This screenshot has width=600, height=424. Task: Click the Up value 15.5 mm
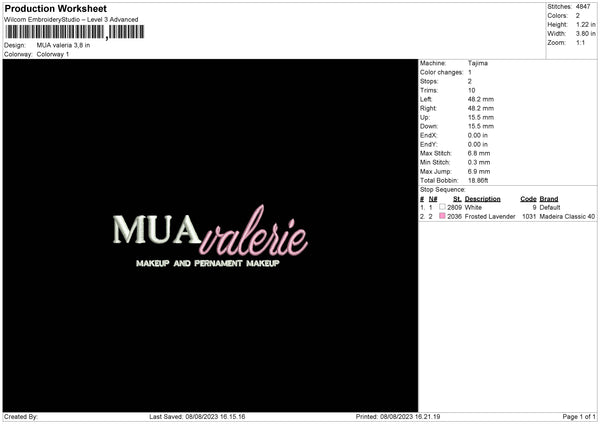(481, 117)
